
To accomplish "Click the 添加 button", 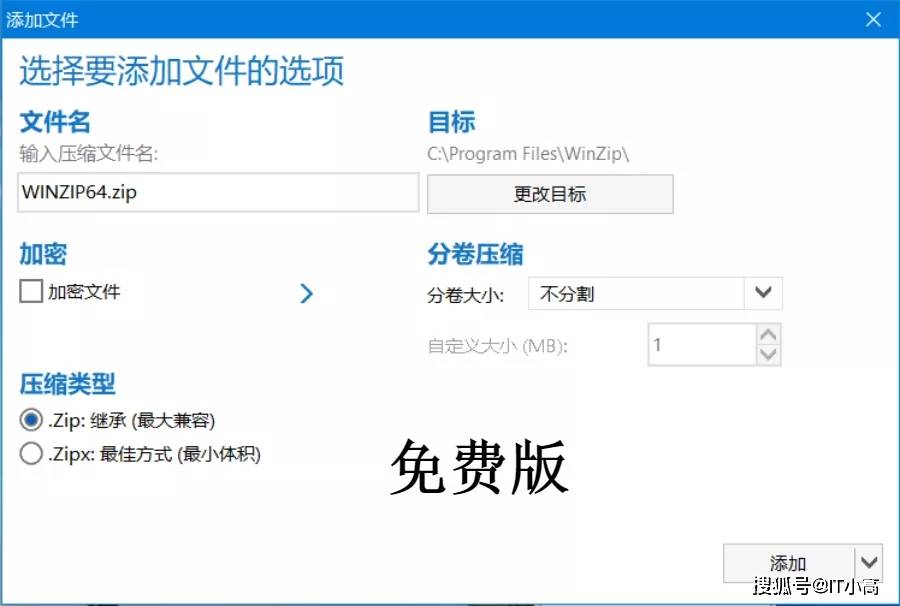I will [x=788, y=562].
